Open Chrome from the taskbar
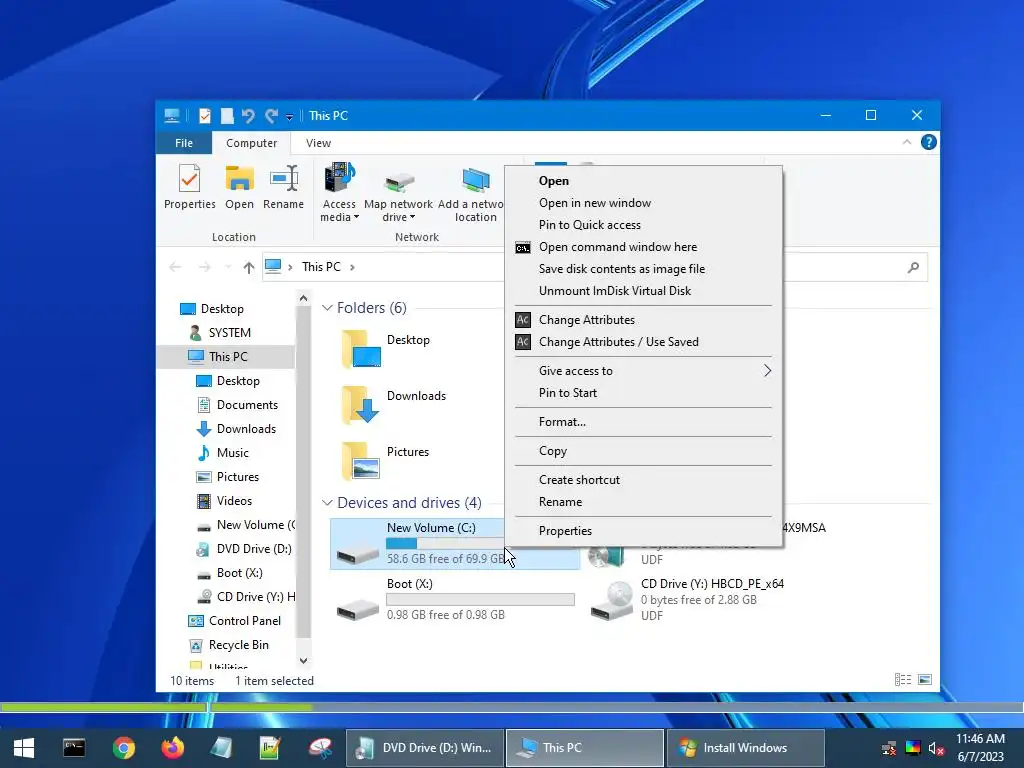The height and width of the screenshot is (768, 1024). tap(123, 748)
